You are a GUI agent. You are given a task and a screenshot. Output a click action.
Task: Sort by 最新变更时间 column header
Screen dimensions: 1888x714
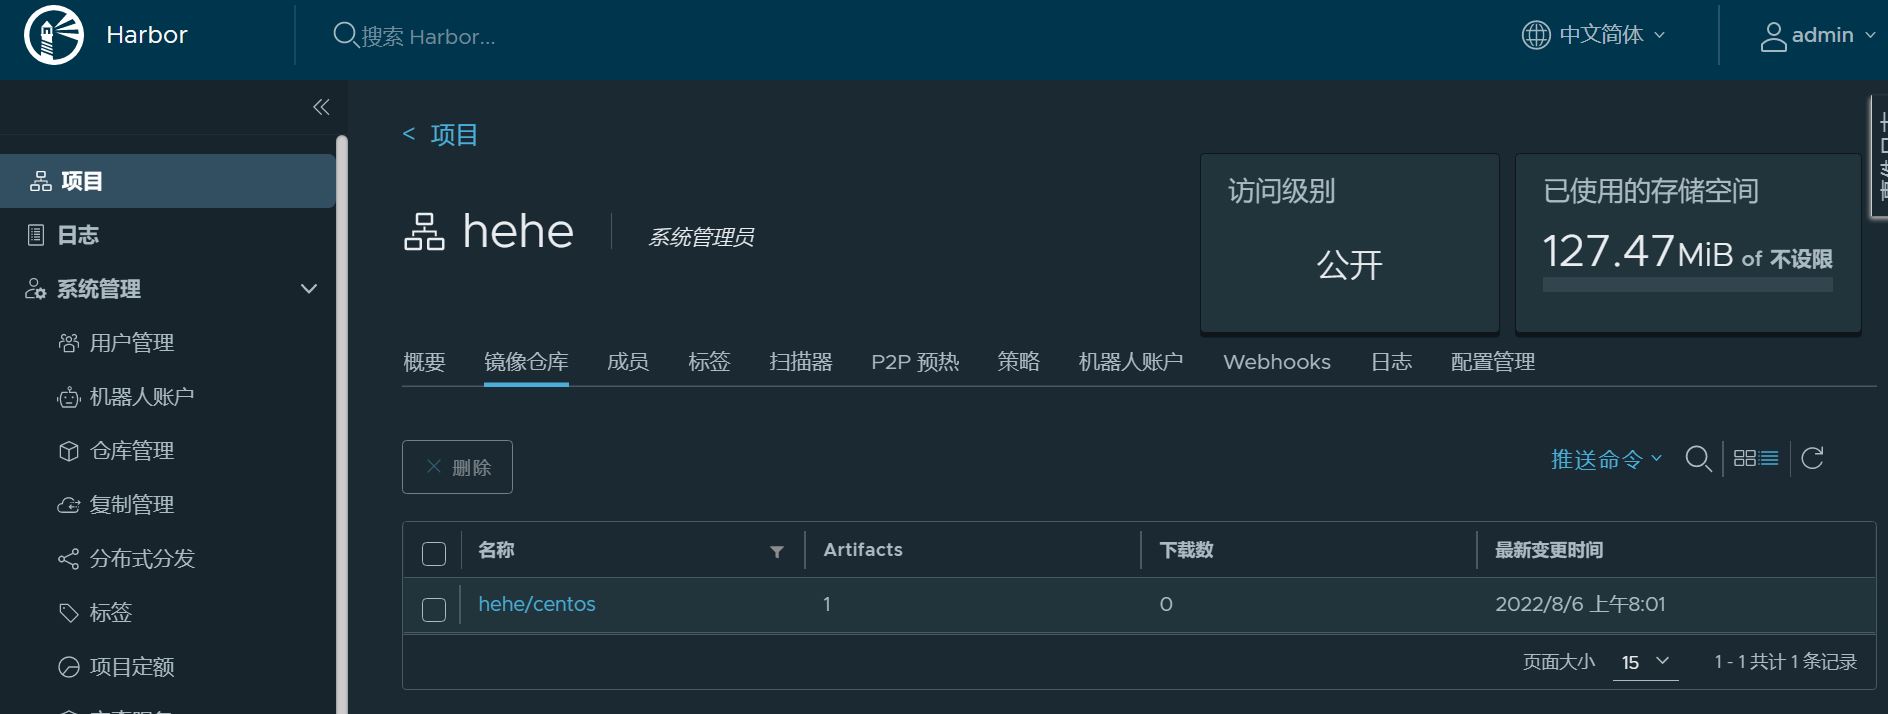(1549, 549)
